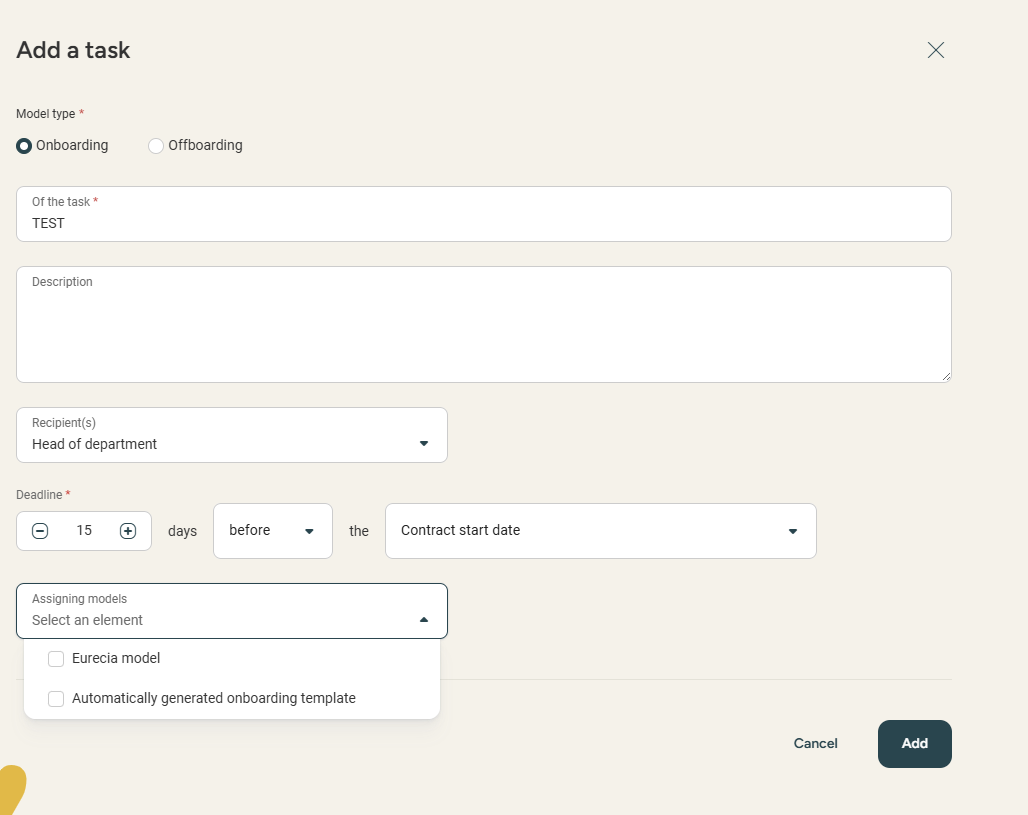This screenshot has width=1028, height=815.
Task: Grab the Description field resize handle
Action: point(945,376)
